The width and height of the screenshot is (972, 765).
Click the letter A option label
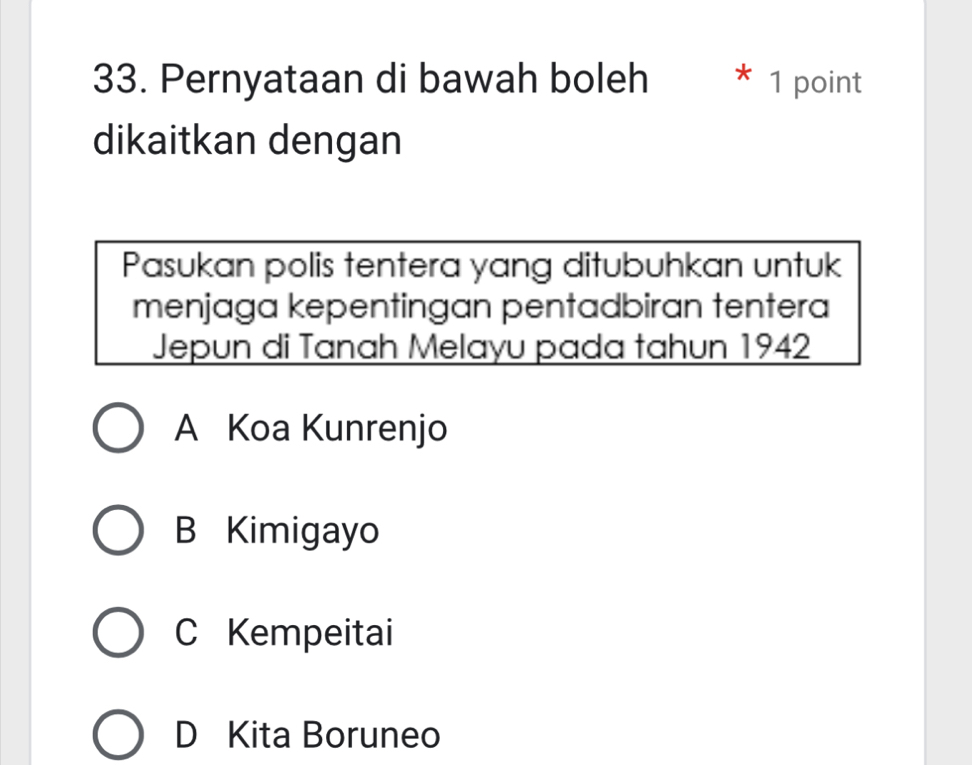coord(185,430)
